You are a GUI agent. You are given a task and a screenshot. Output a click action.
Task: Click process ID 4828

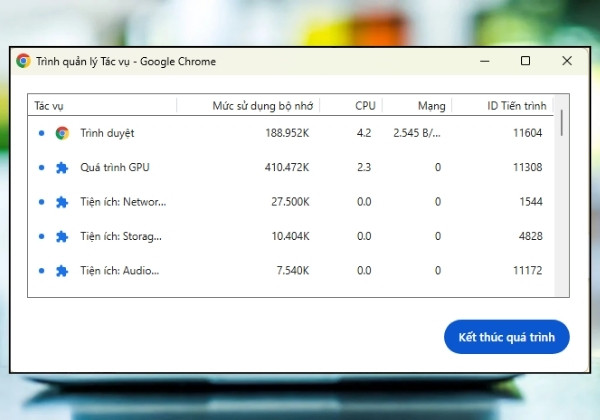(x=531, y=236)
